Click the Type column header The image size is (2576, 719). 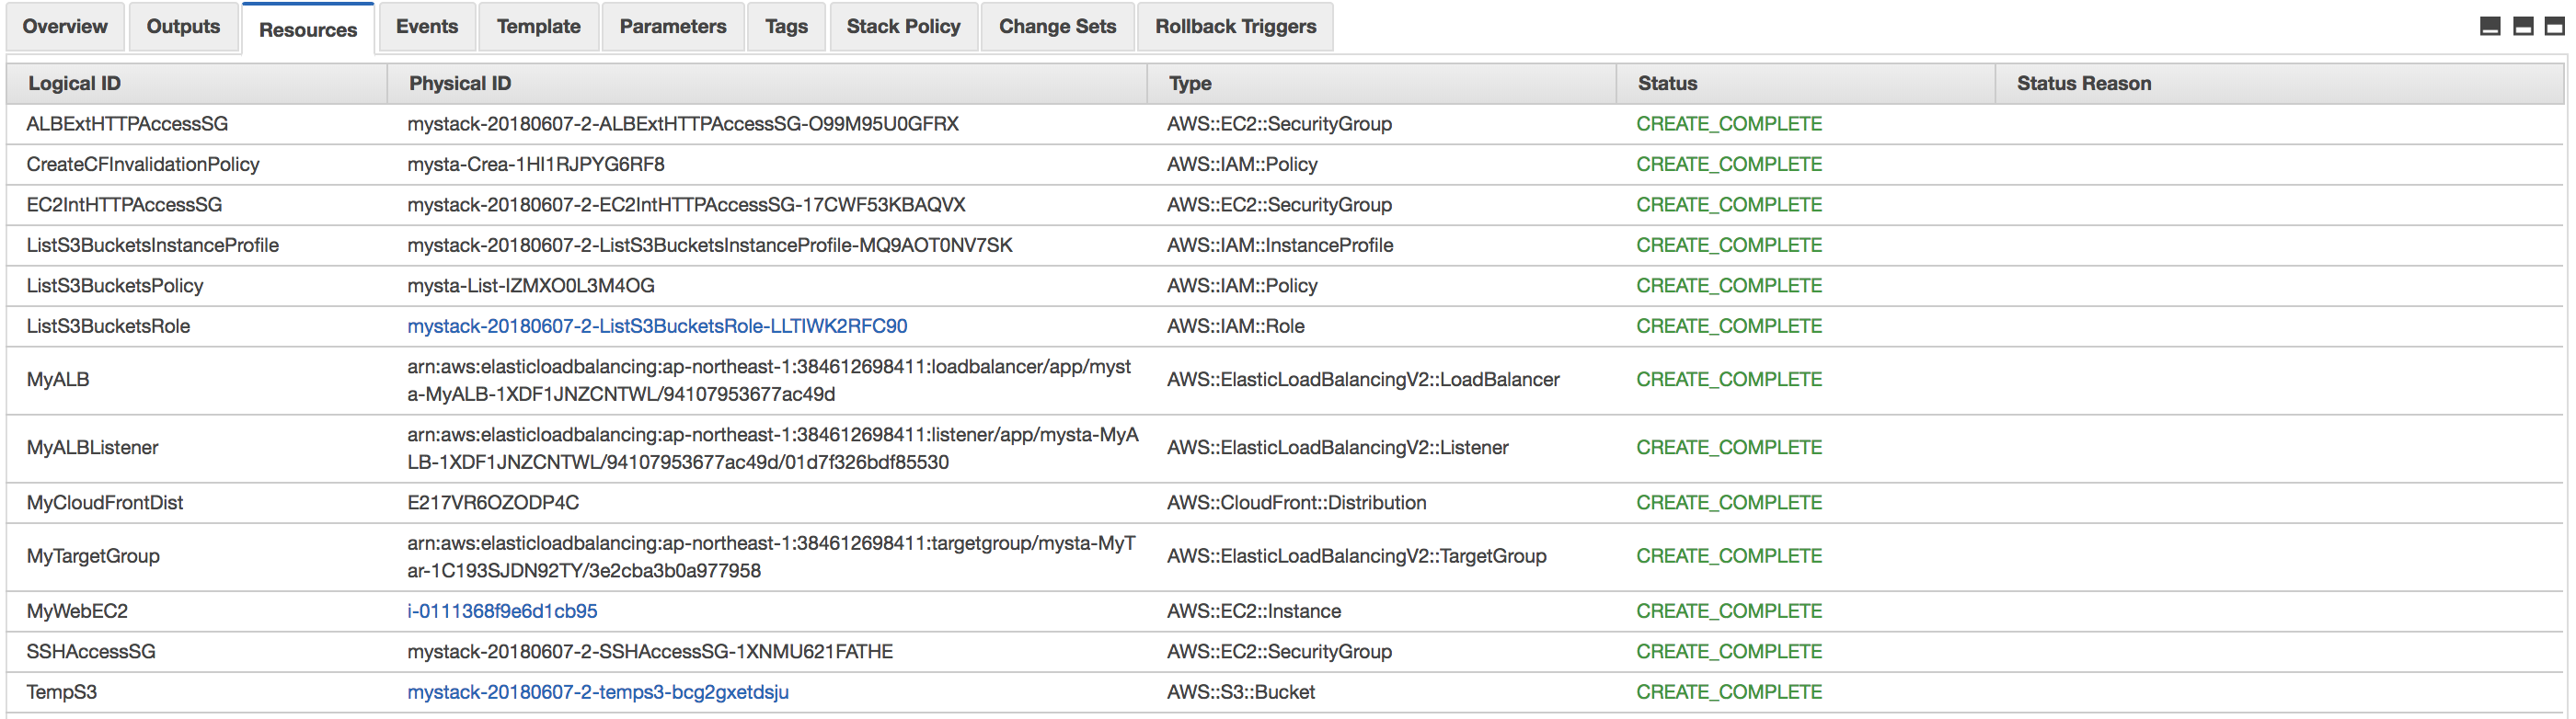pyautogui.click(x=1189, y=84)
